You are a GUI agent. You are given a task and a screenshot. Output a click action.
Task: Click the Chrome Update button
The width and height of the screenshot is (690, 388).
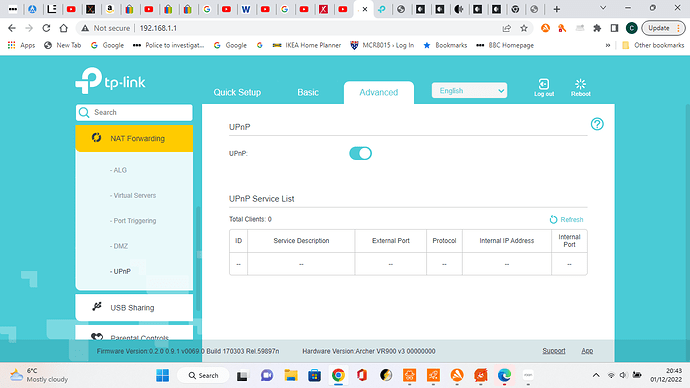click(664, 28)
